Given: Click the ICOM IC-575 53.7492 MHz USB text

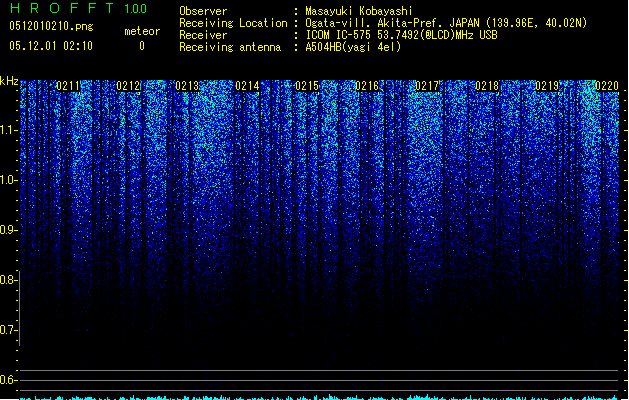Looking at the screenshot, I should [x=401, y=35].
